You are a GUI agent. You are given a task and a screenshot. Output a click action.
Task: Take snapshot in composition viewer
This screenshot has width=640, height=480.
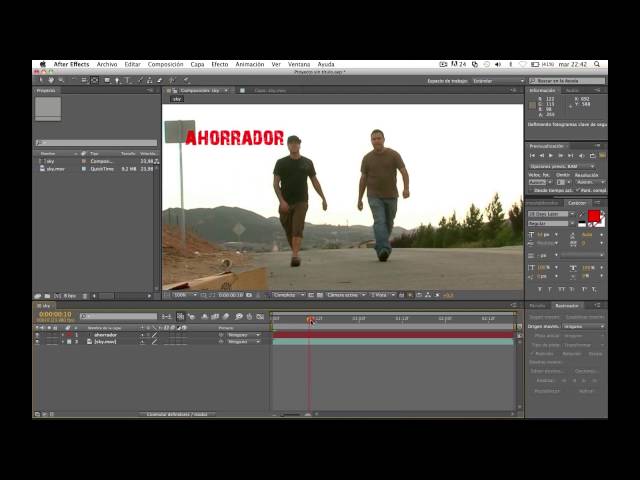pyautogui.click(x=249, y=295)
